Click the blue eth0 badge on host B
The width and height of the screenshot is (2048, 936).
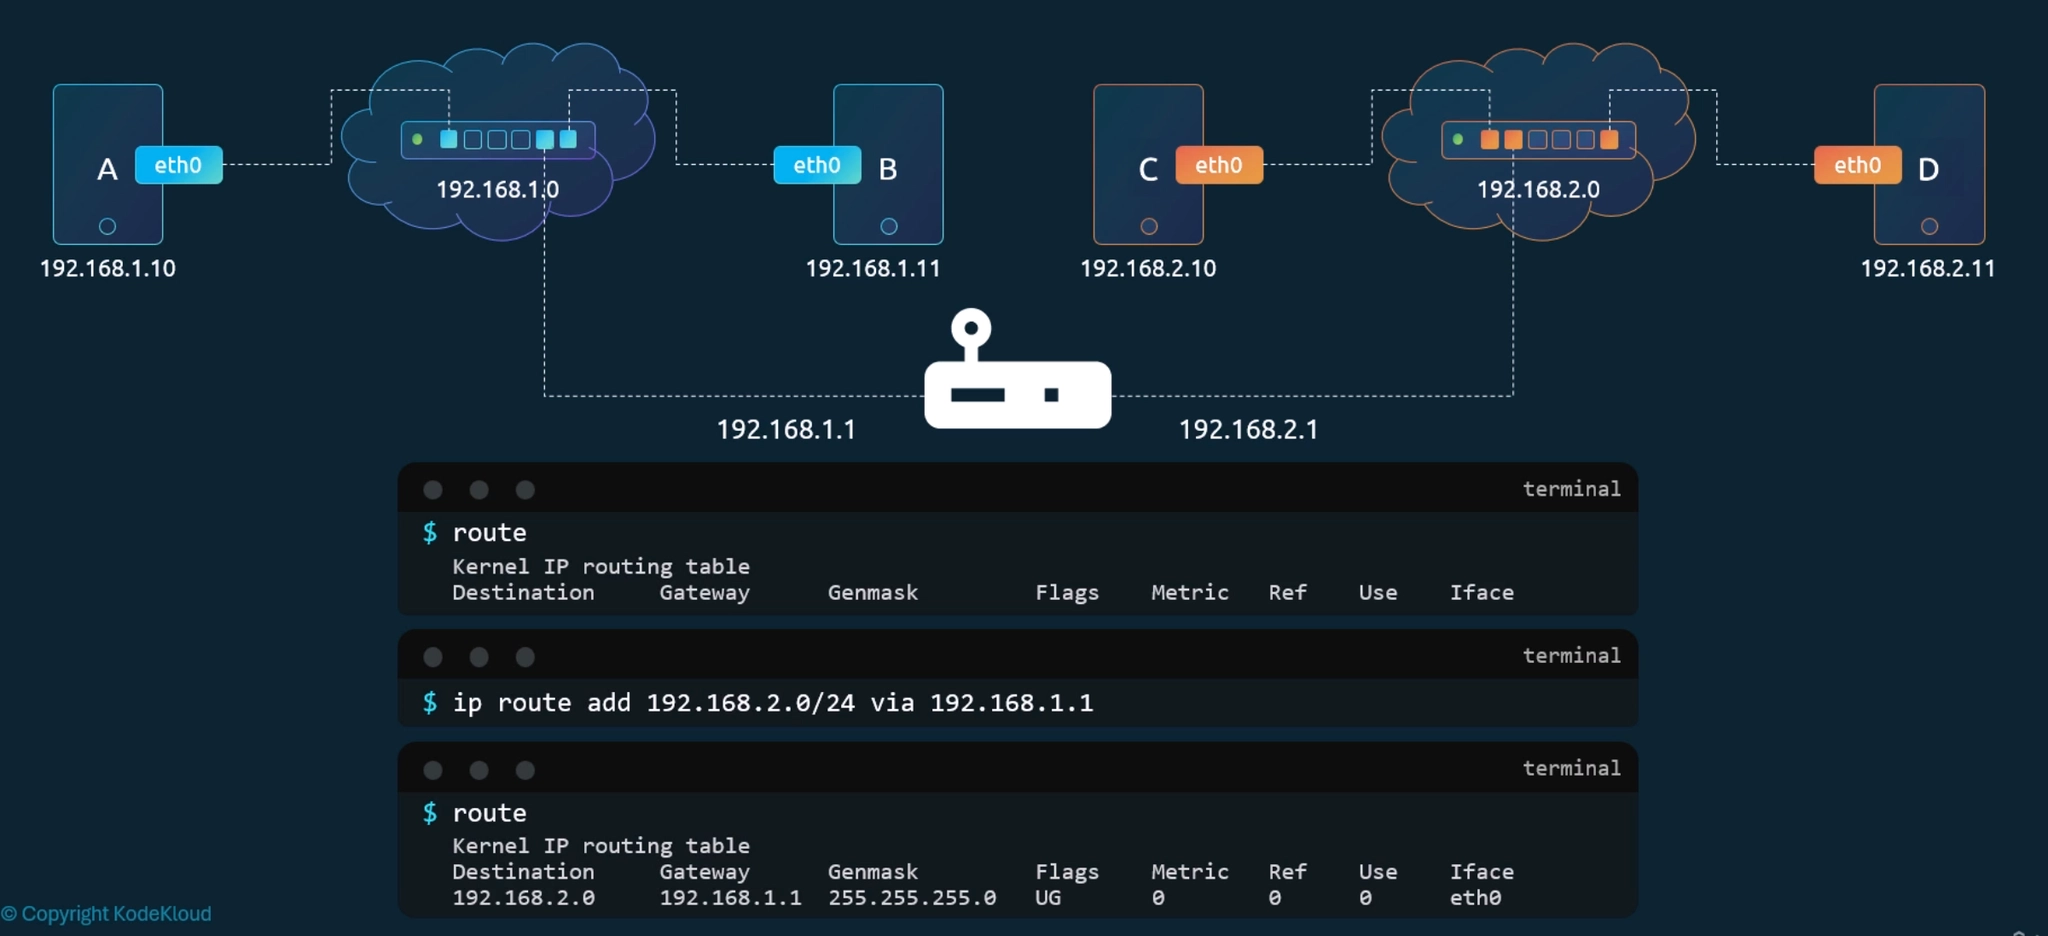817,165
